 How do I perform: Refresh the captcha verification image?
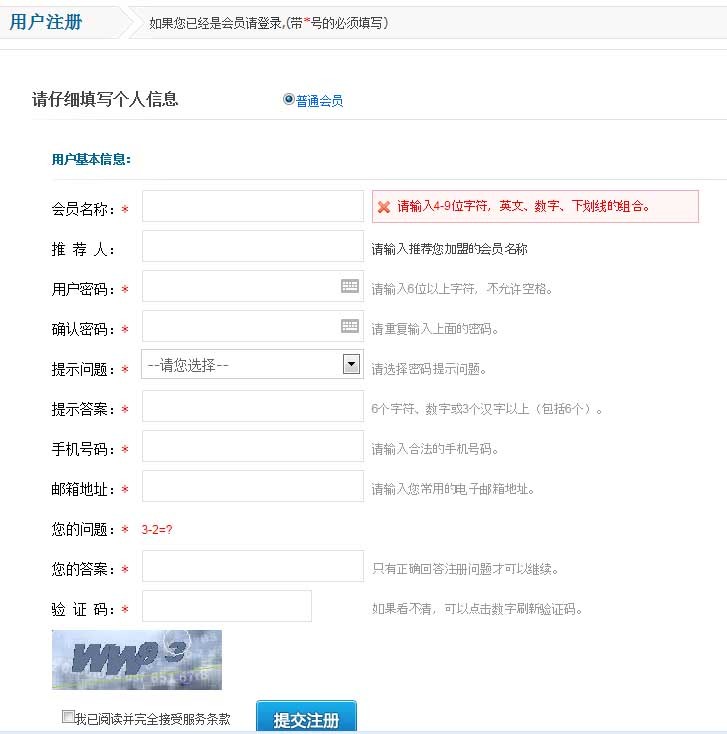click(137, 659)
